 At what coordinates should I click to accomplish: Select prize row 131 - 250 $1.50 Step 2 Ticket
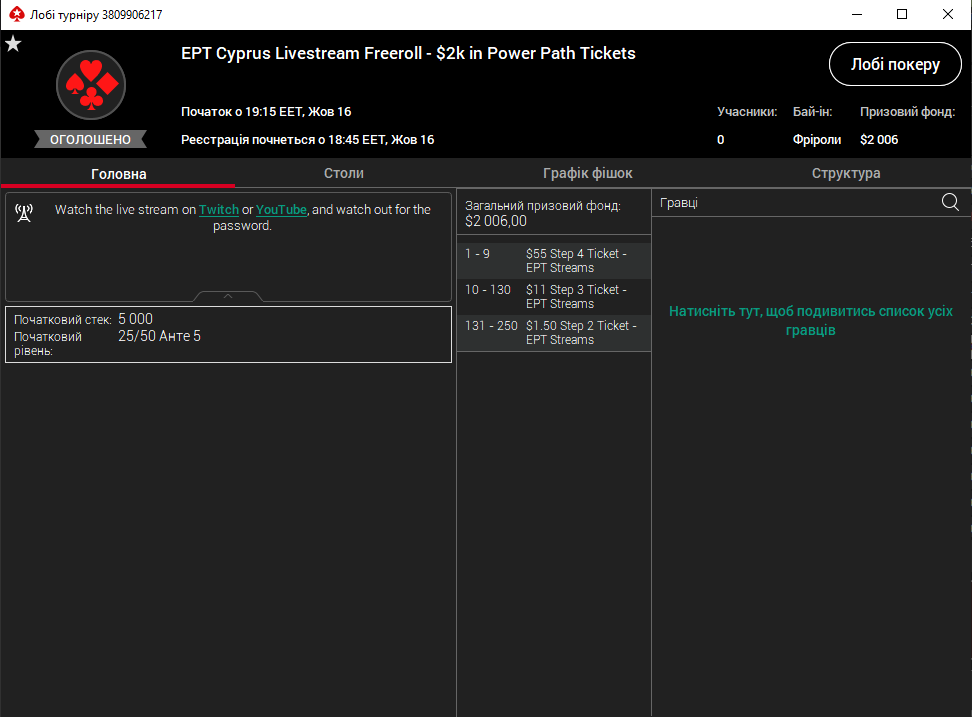point(554,333)
